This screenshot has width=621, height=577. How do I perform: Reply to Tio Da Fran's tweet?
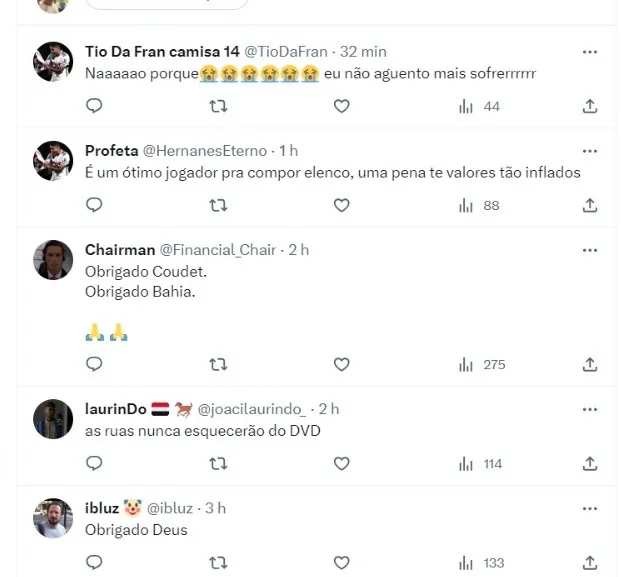pyautogui.click(x=94, y=106)
